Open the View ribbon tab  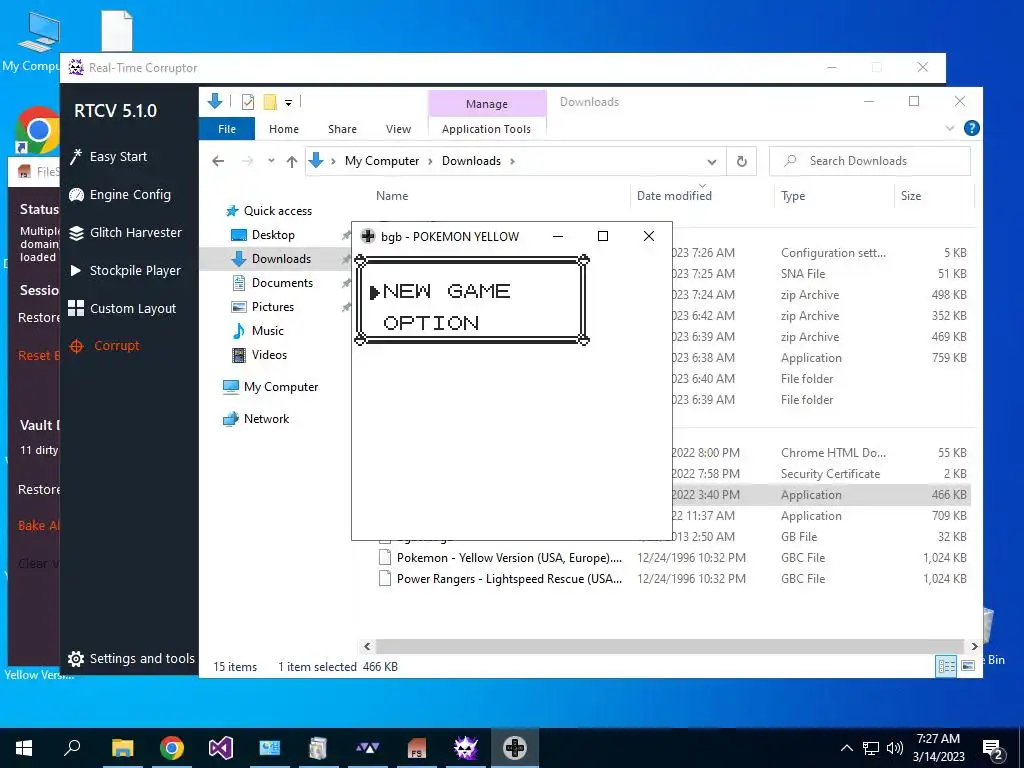click(x=398, y=129)
